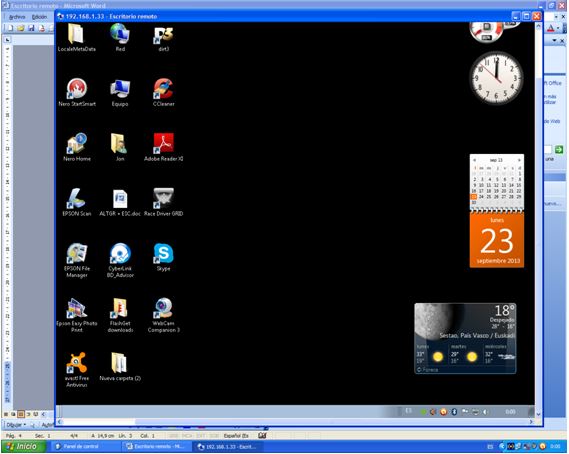Click the expand tray arrow on local taskbar
569x454 pixels.
pos(502,447)
